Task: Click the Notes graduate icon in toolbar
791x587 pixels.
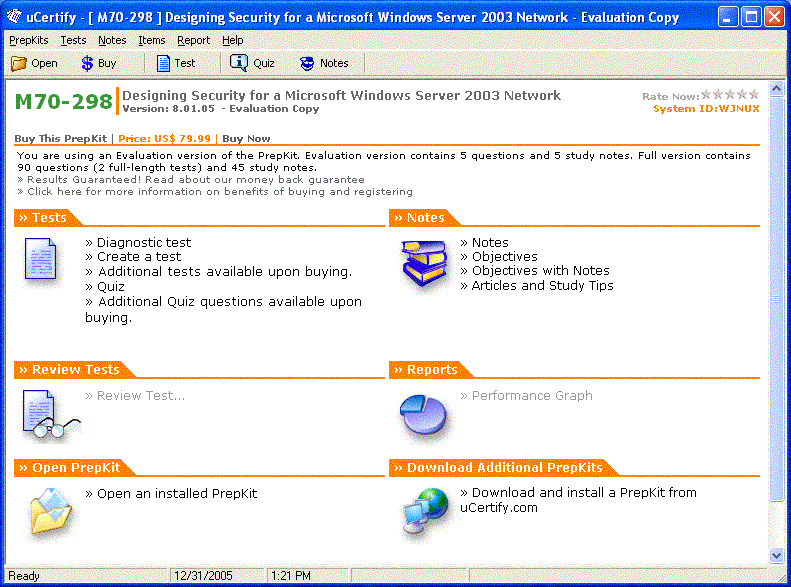Action: coord(307,64)
